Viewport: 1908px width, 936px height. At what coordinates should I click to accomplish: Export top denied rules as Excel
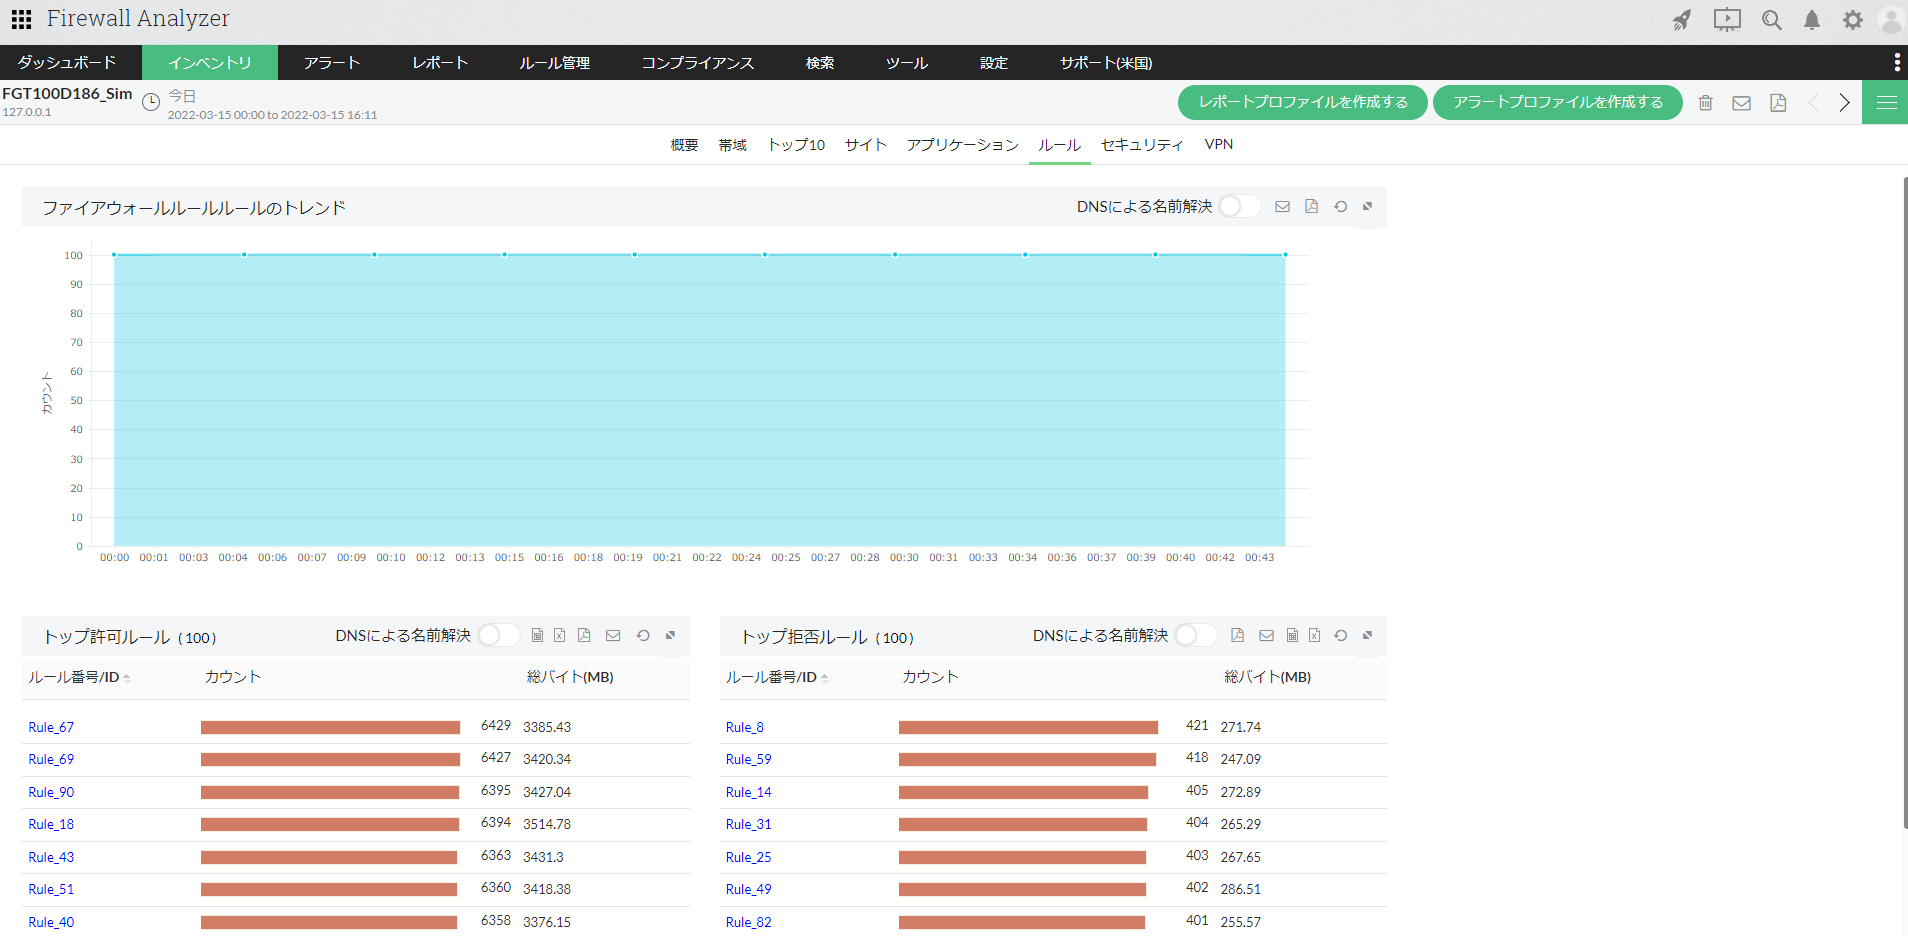(x=1314, y=636)
